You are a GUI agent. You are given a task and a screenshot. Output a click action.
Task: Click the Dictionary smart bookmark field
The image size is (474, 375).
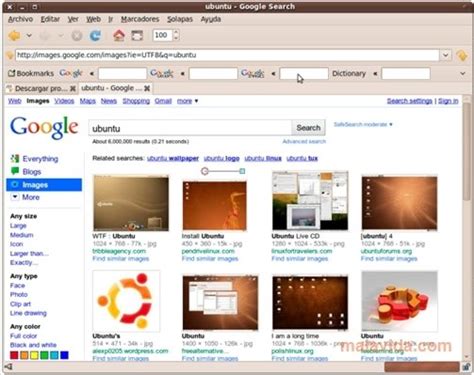pyautogui.click(x=406, y=73)
